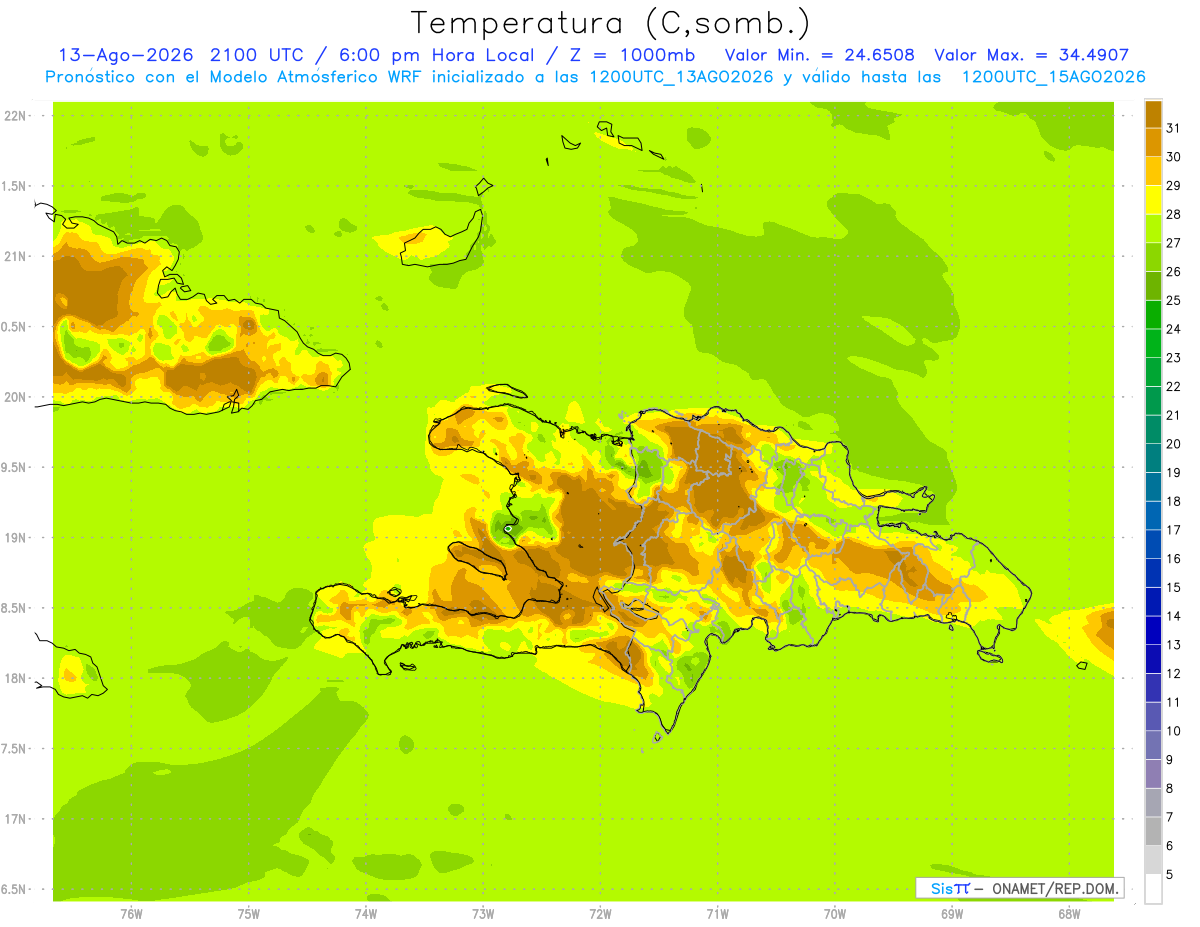Select the grey legend band between 6 and 7
The width and height of the screenshot is (1200, 927).
coord(1153,831)
